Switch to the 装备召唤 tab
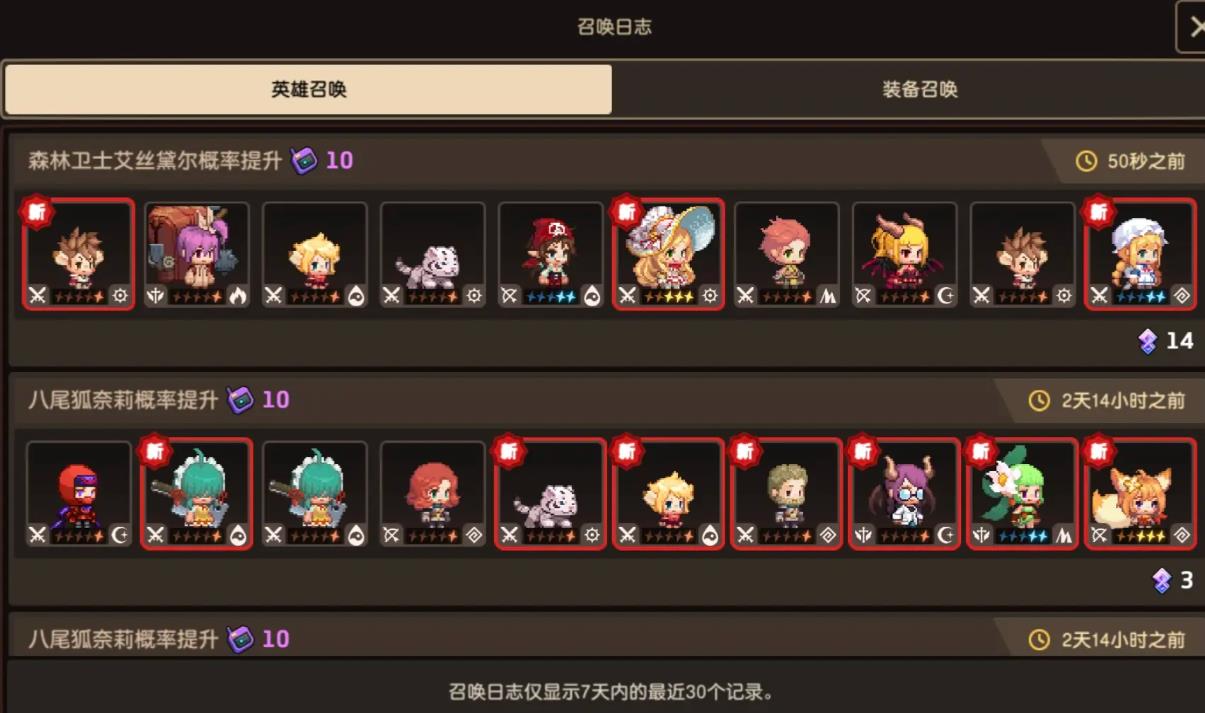 [x=919, y=90]
